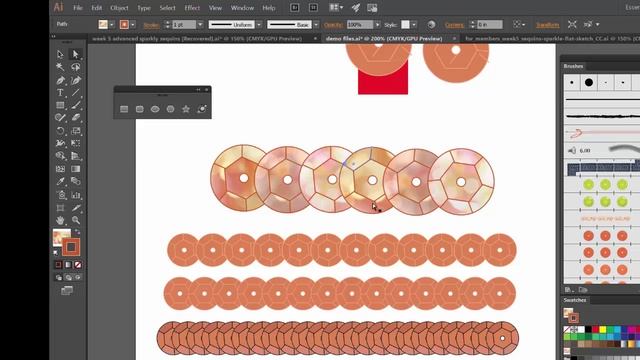
Task: Open the graphic Style dropdown
Action: [414, 24]
